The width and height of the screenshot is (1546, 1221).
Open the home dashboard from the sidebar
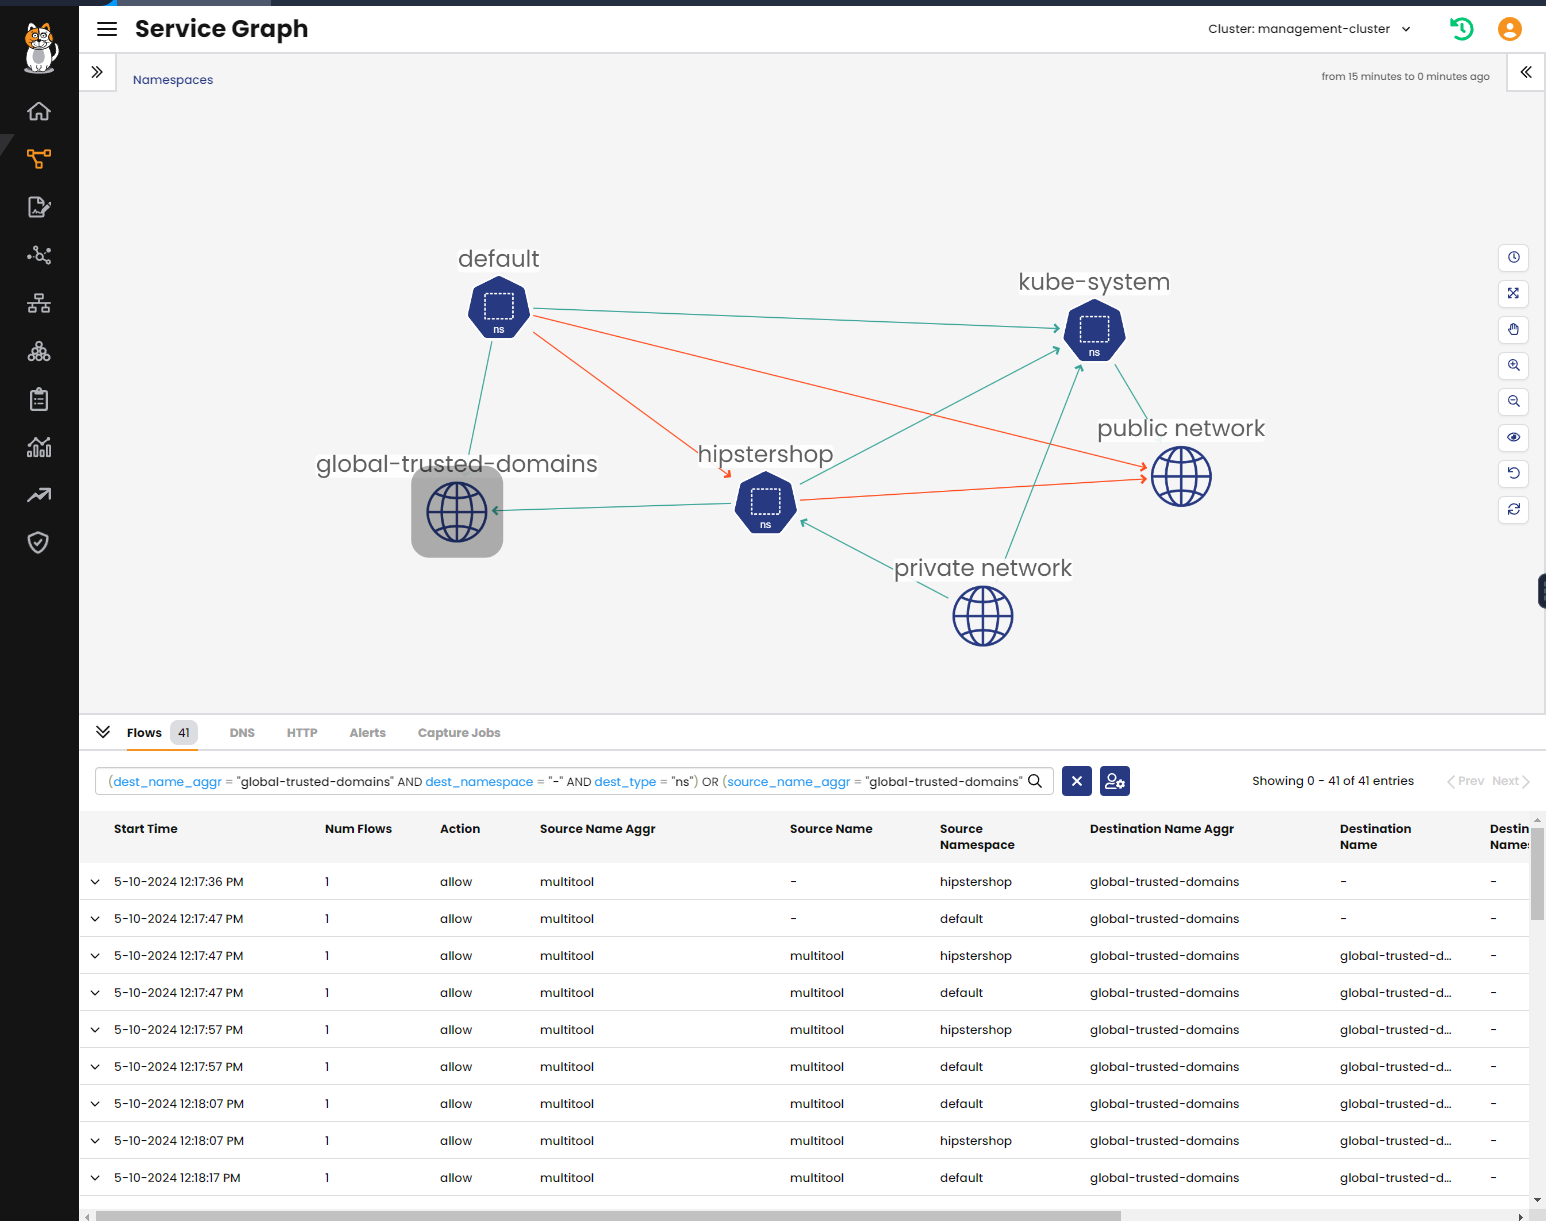[x=38, y=111]
